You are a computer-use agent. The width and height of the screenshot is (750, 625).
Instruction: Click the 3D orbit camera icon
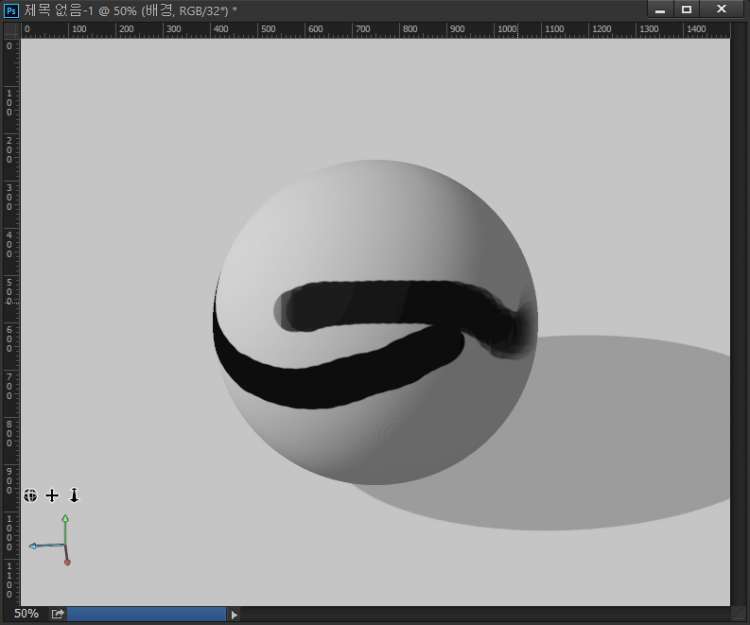31,495
